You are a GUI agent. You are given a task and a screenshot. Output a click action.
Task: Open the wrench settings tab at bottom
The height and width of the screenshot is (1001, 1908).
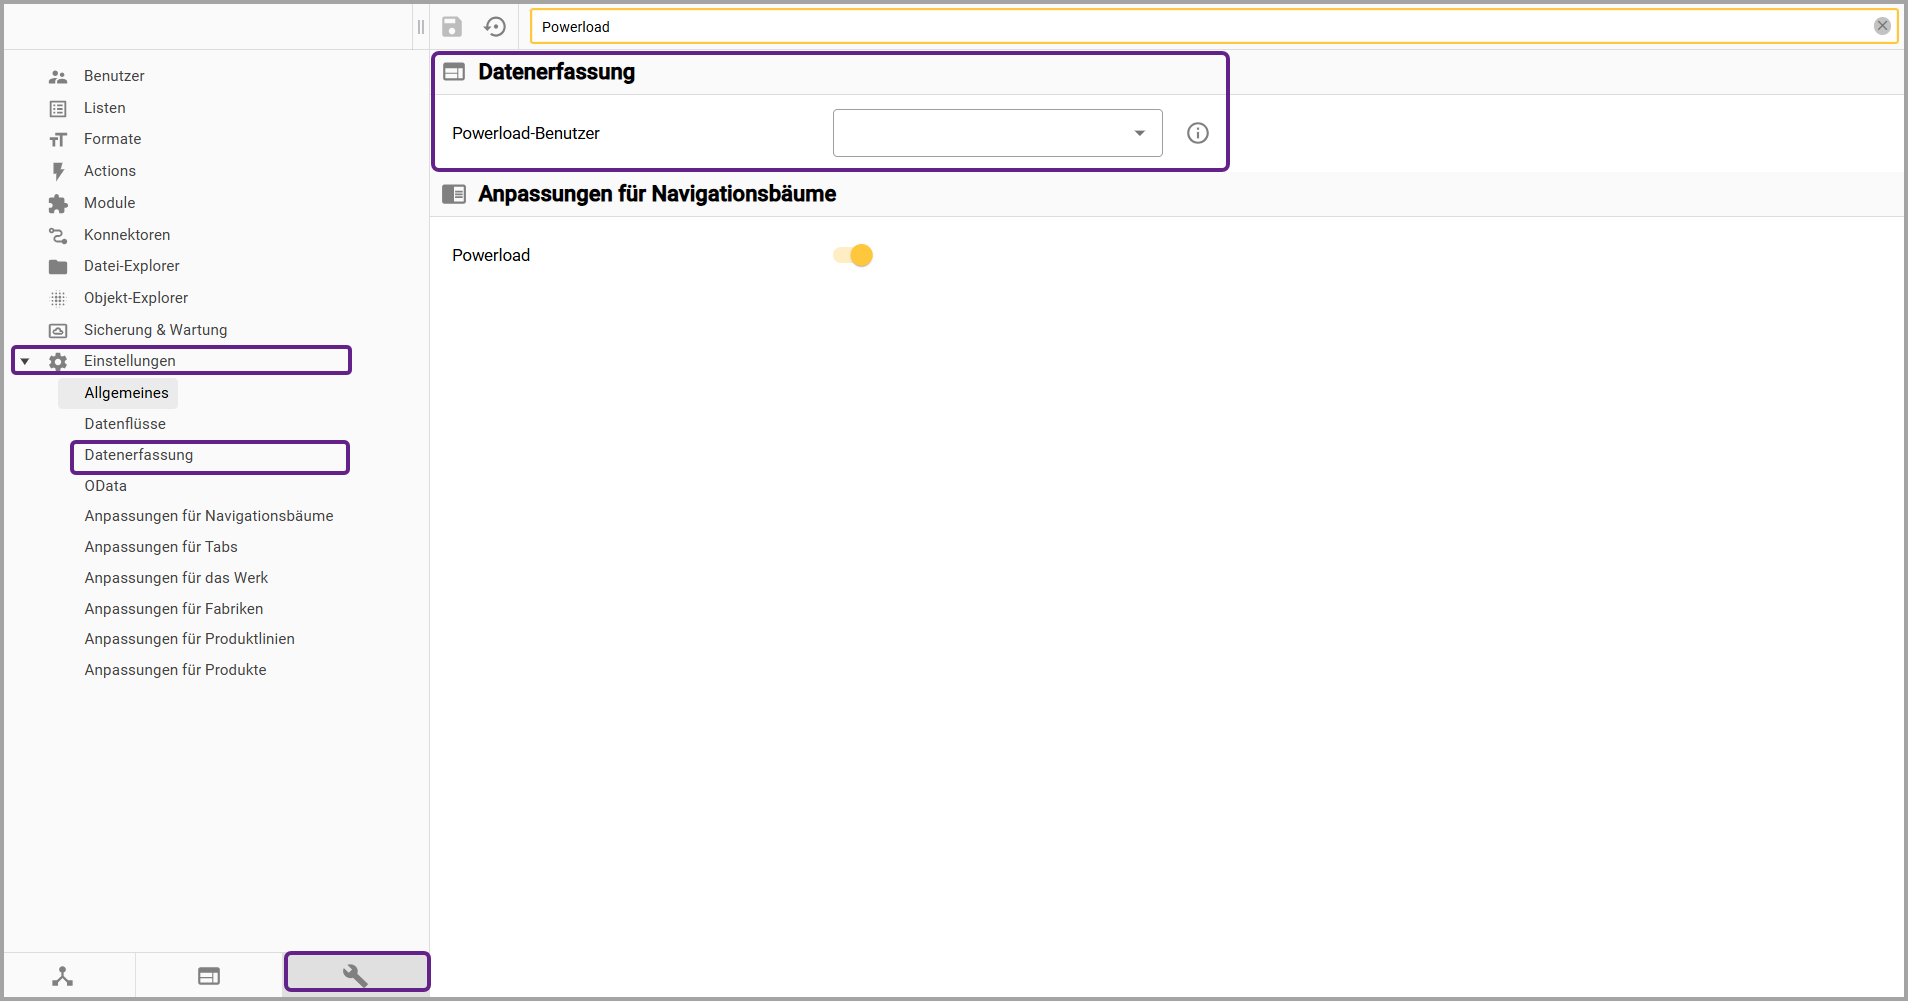[356, 974]
